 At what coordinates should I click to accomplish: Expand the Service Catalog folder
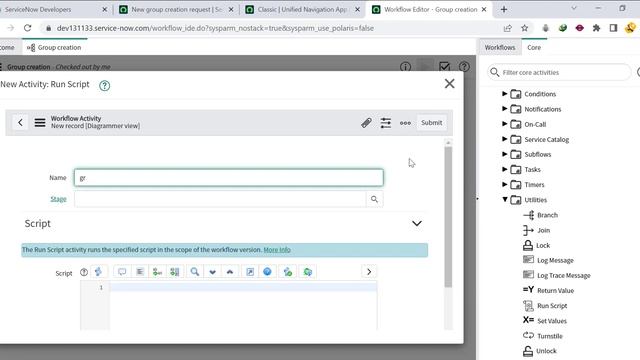pos(504,139)
